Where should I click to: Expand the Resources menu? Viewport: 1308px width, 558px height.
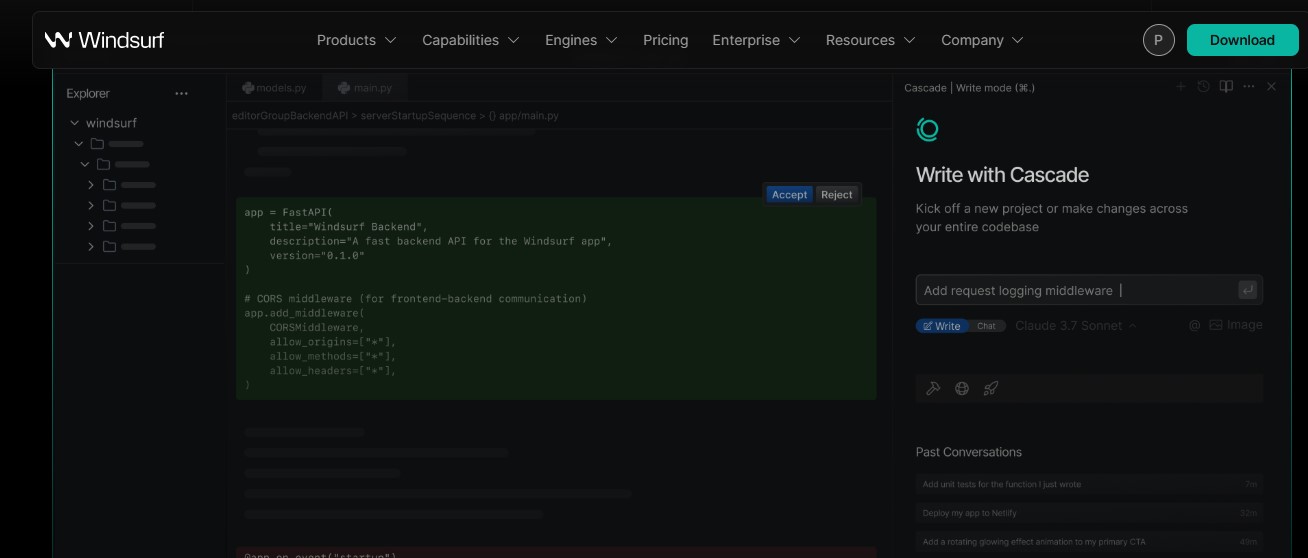(870, 40)
